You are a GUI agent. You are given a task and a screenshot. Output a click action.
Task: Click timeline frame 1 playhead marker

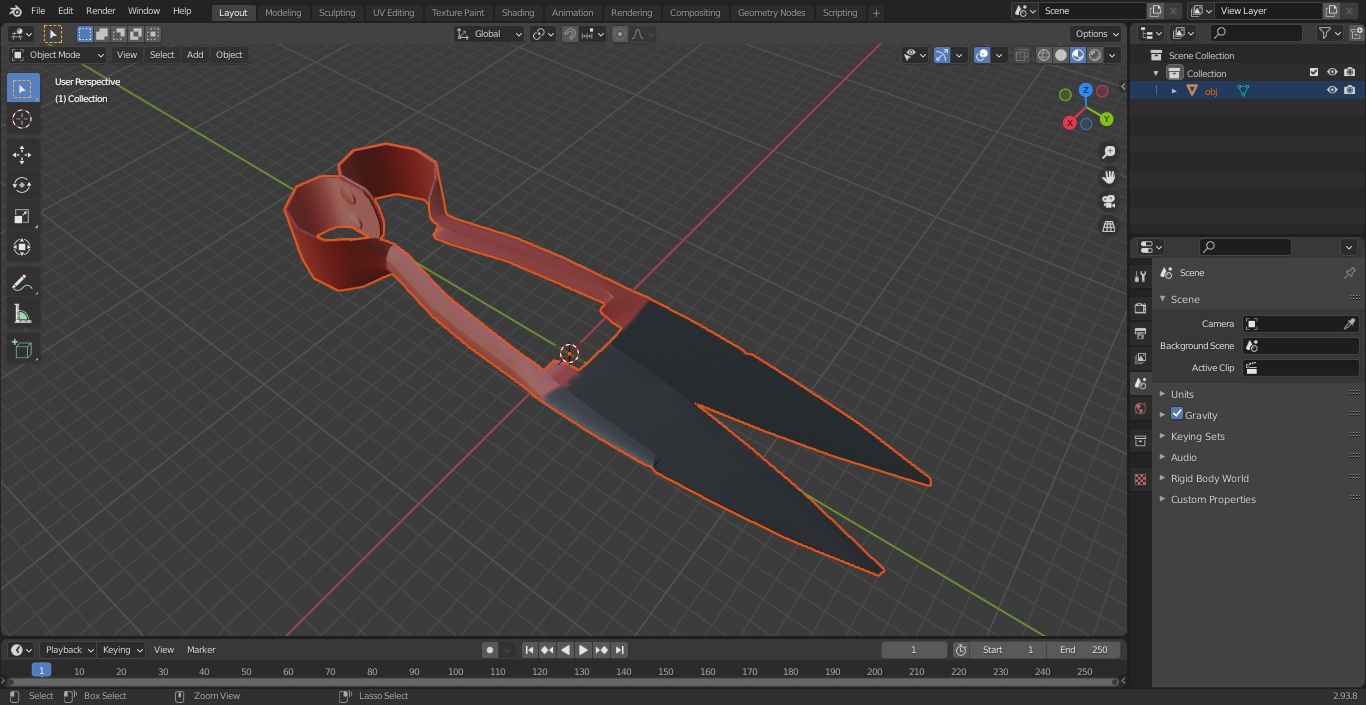(41, 670)
